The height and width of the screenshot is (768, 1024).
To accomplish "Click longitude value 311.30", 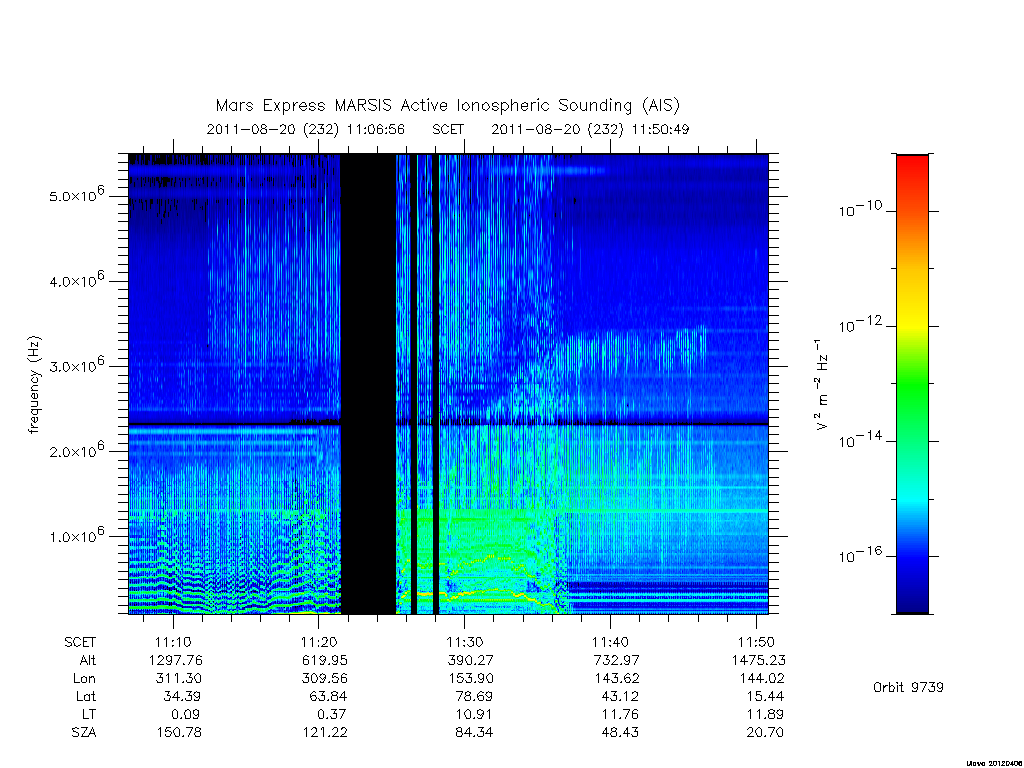I will pos(178,679).
